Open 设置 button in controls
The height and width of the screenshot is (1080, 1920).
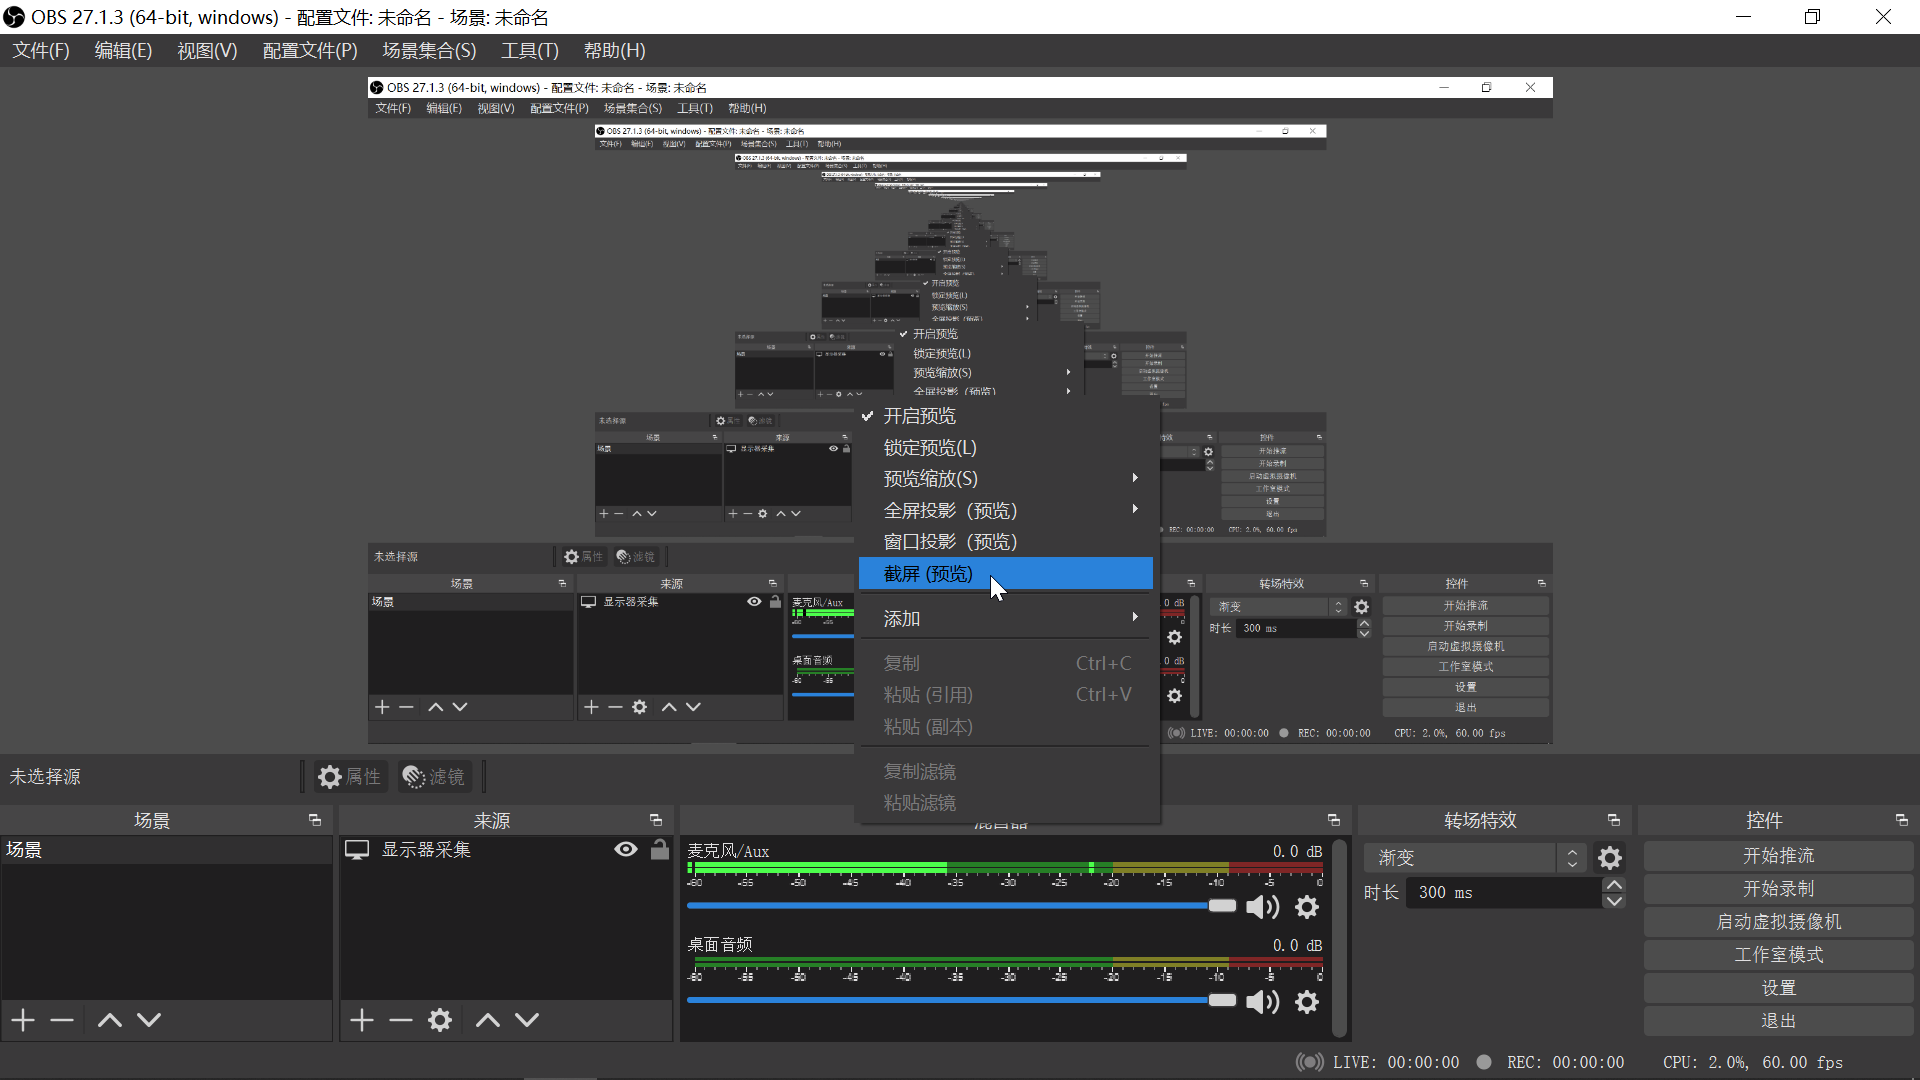point(1778,988)
